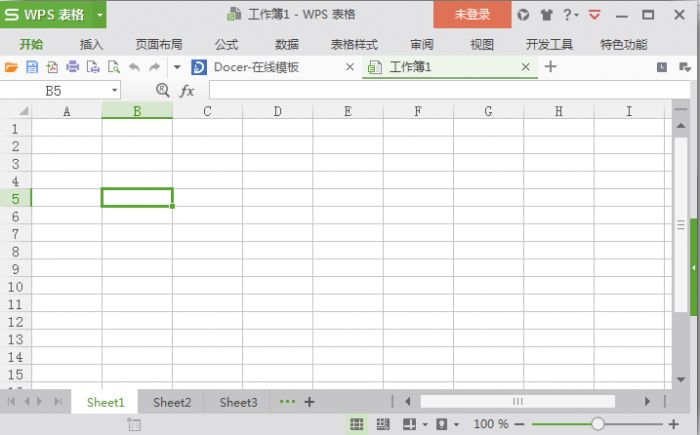The width and height of the screenshot is (700, 435).
Task: Click the zoom in plus button
Action: click(x=674, y=424)
